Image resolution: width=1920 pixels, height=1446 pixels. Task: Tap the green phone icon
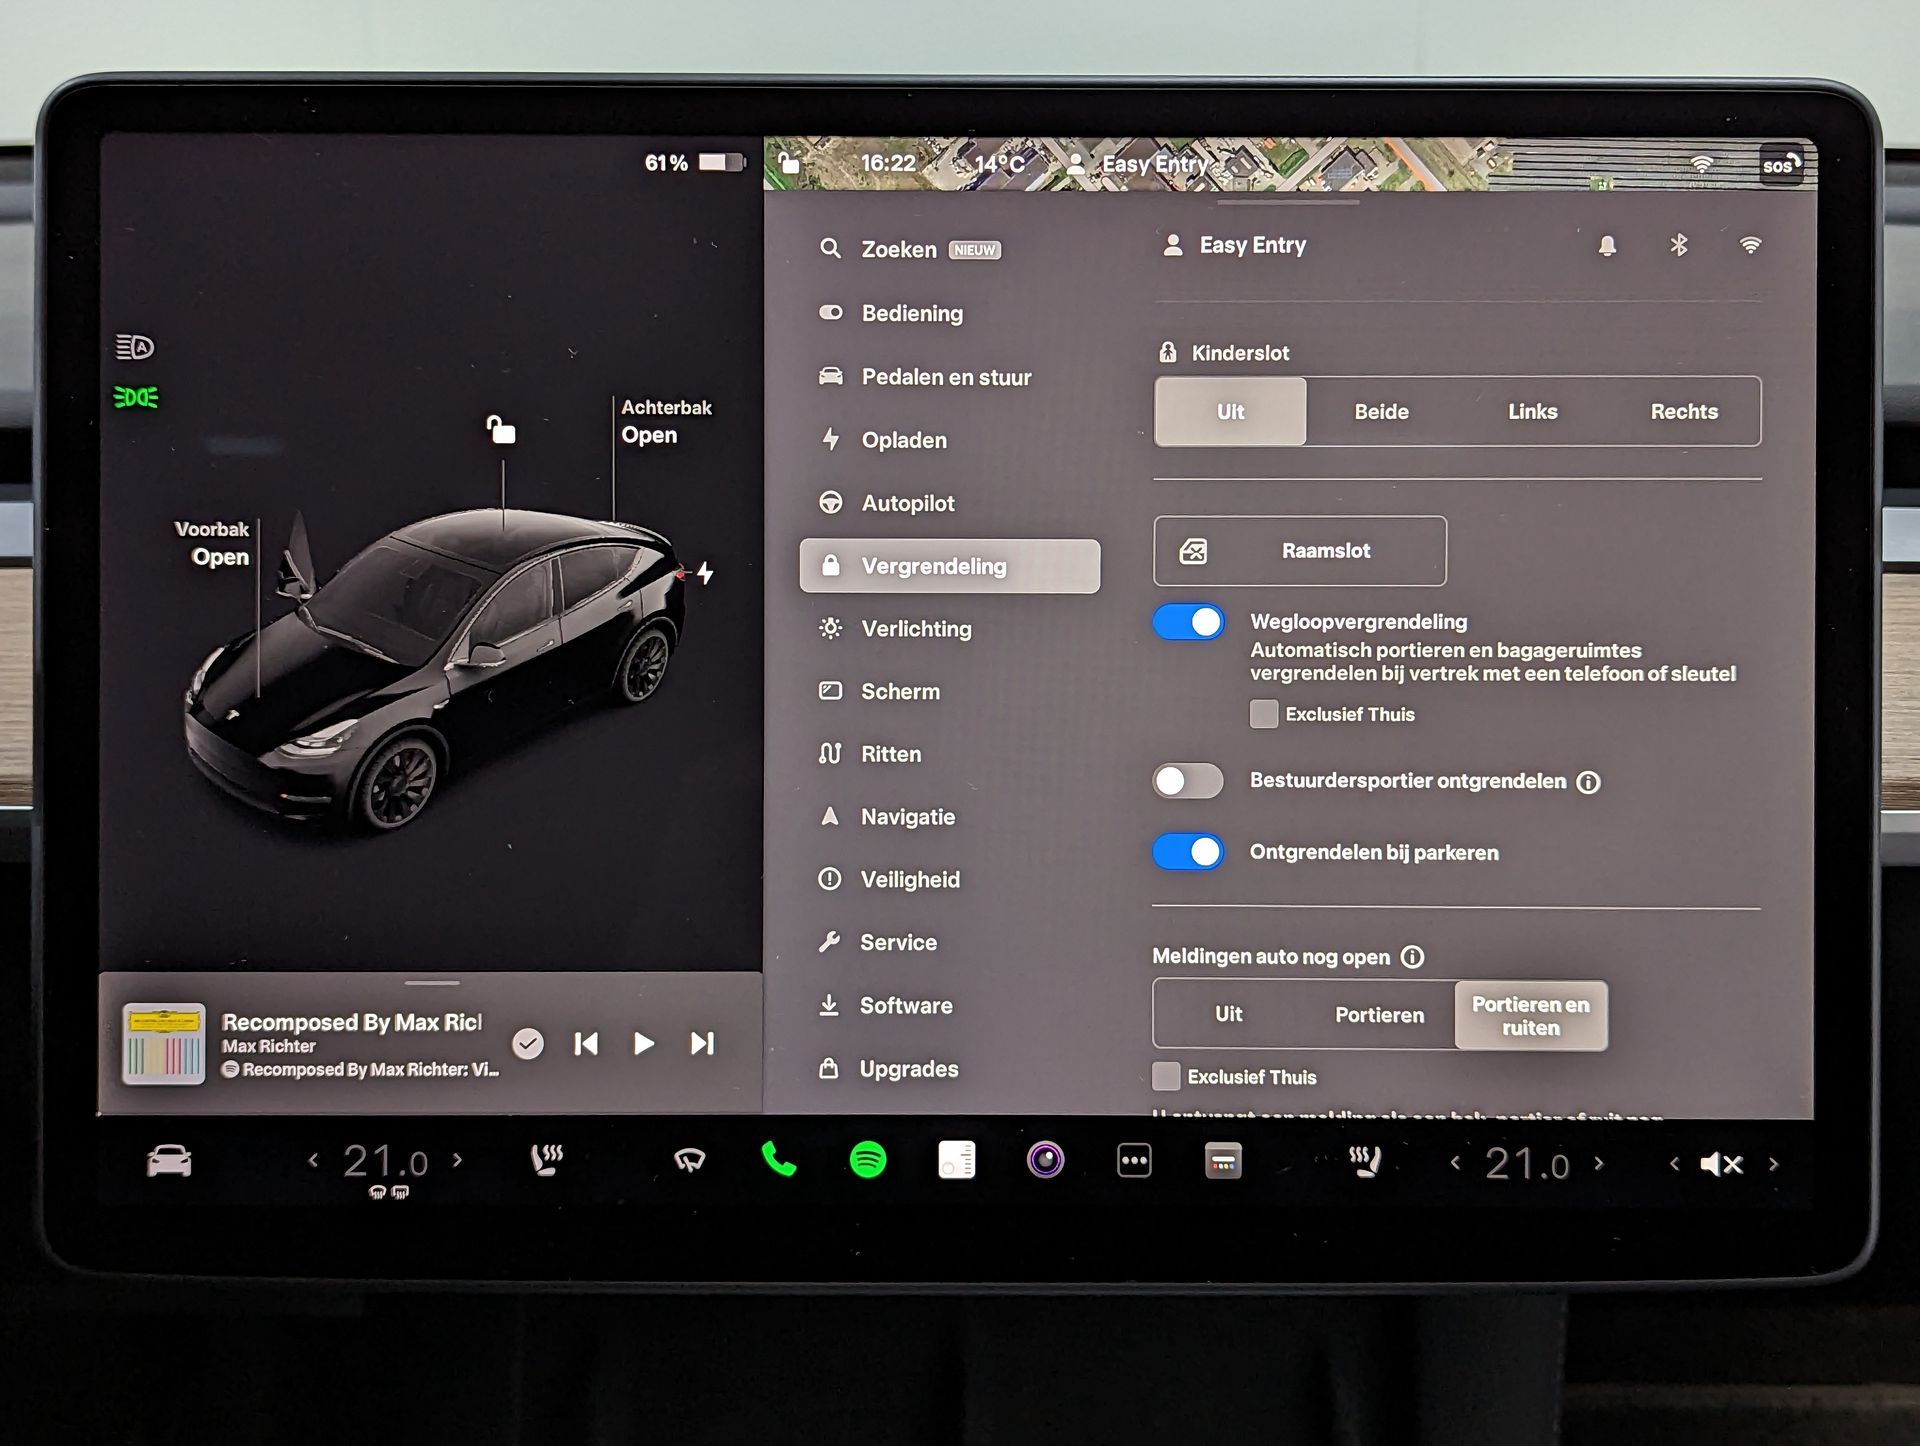pyautogui.click(x=778, y=1160)
